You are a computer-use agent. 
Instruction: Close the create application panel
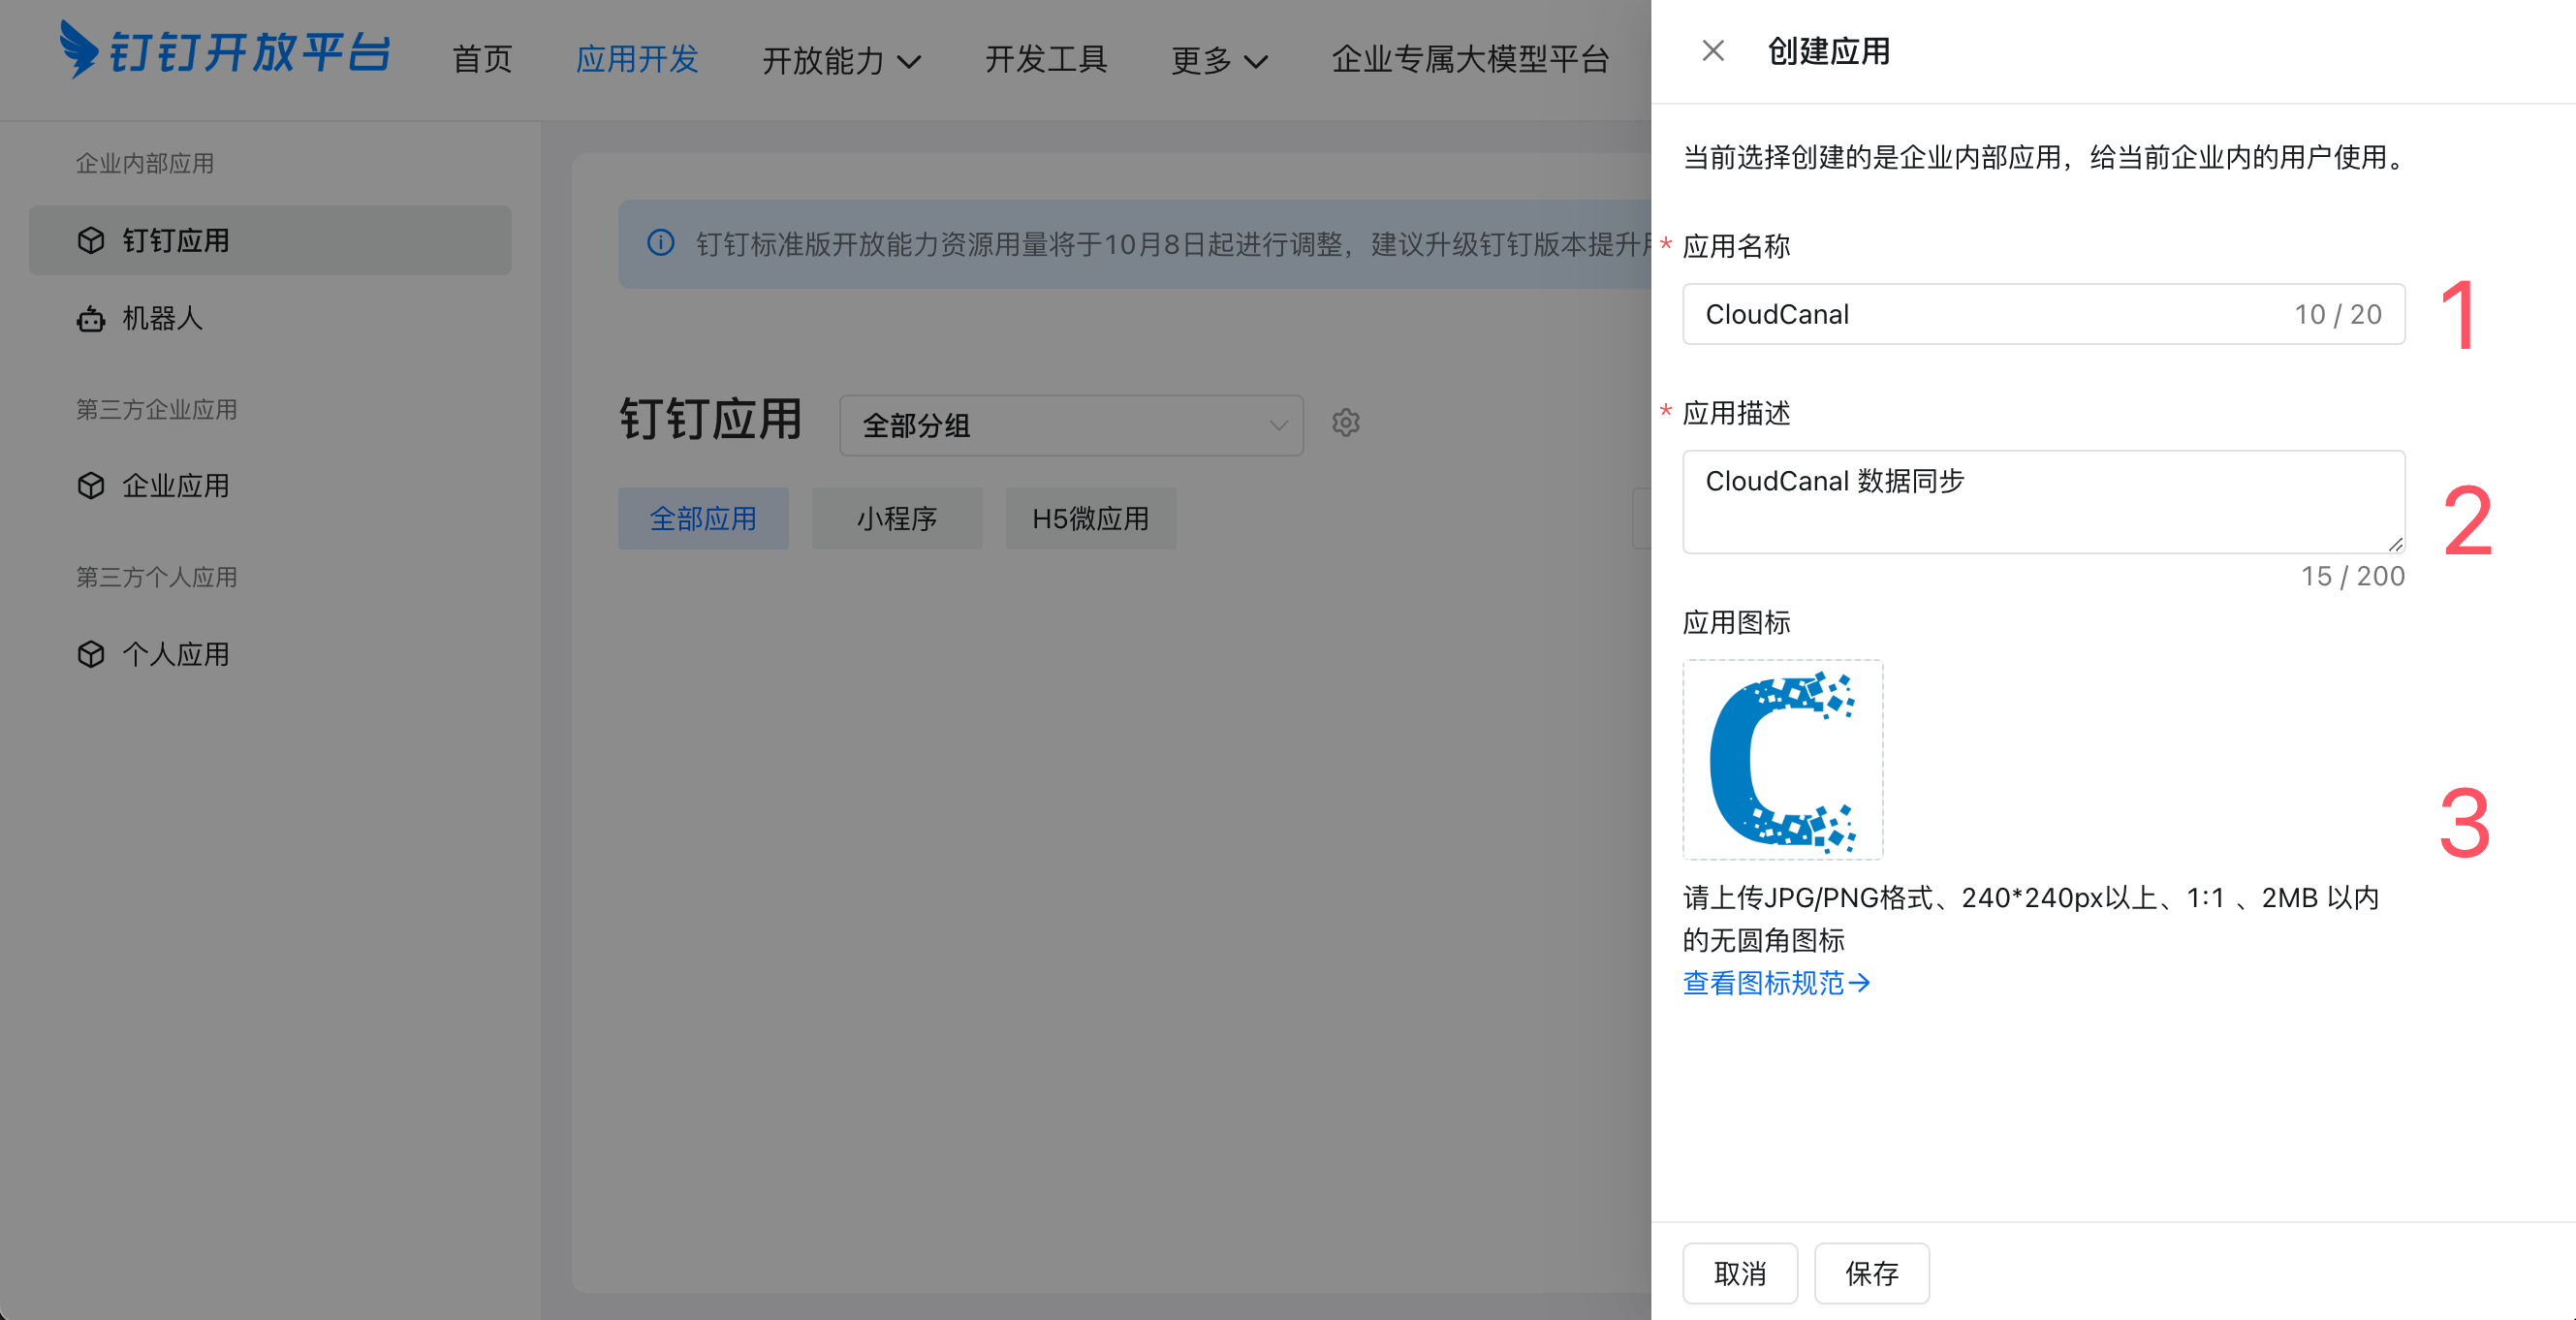(x=1712, y=50)
